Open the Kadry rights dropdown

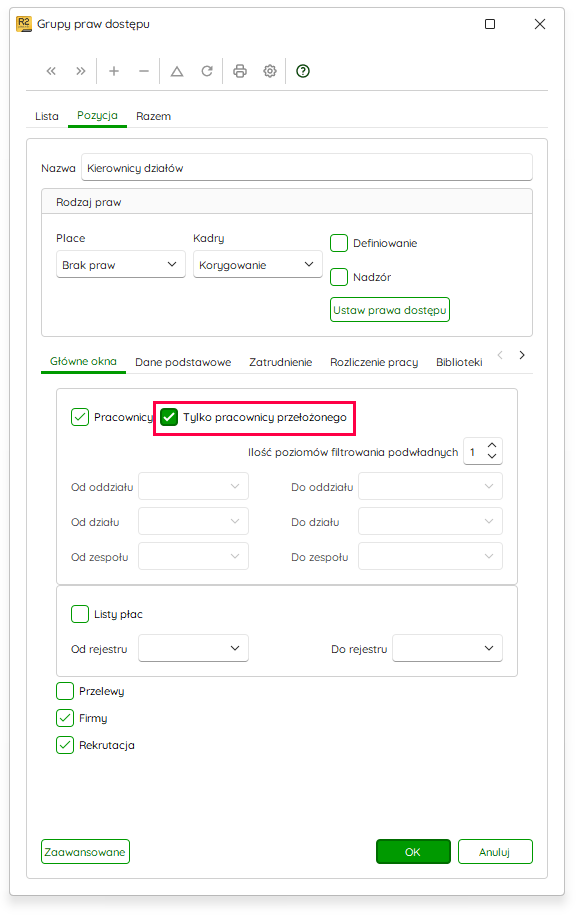click(258, 264)
